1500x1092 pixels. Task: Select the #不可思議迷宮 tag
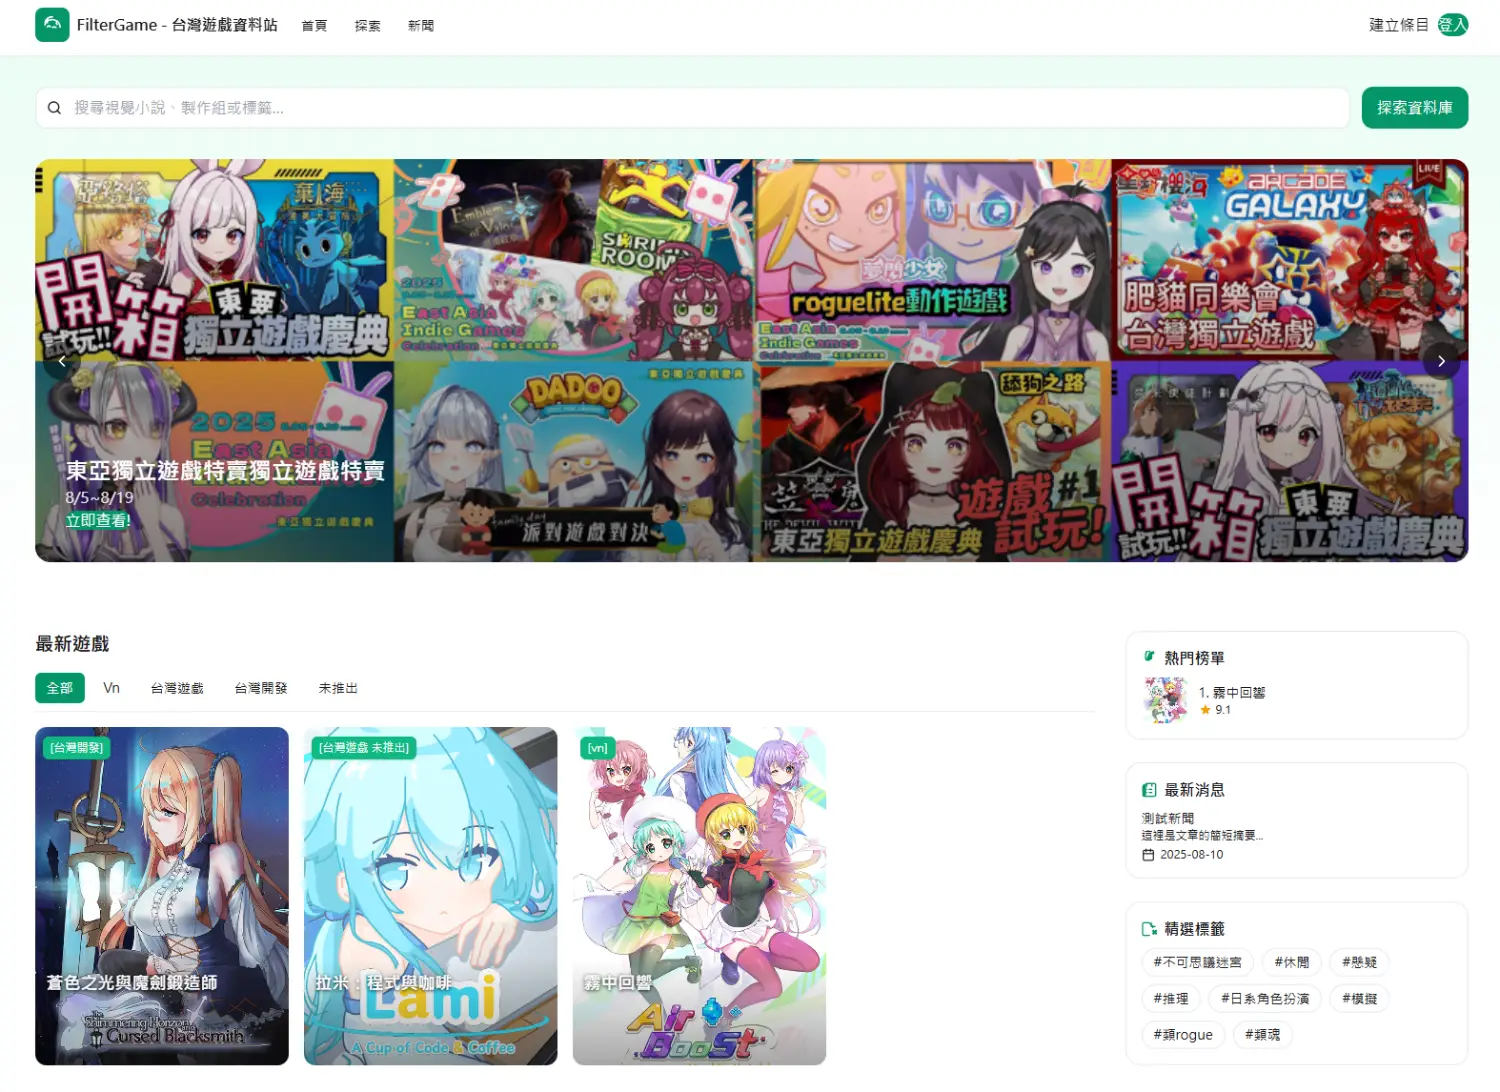click(1197, 962)
